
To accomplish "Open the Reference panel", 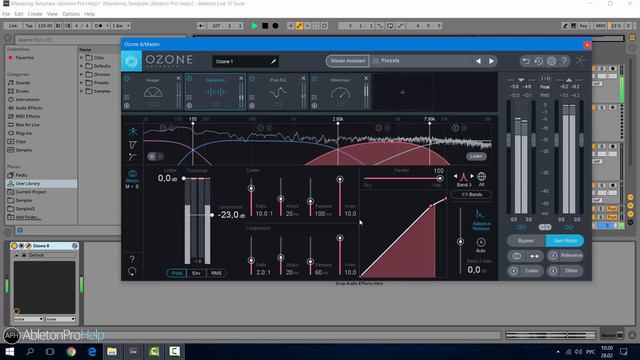I will (x=565, y=256).
